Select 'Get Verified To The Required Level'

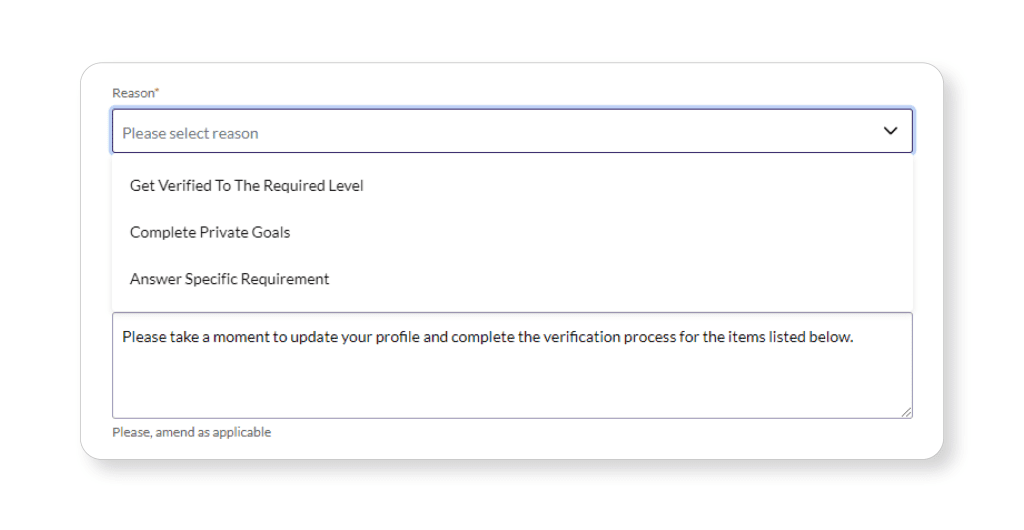pos(246,186)
